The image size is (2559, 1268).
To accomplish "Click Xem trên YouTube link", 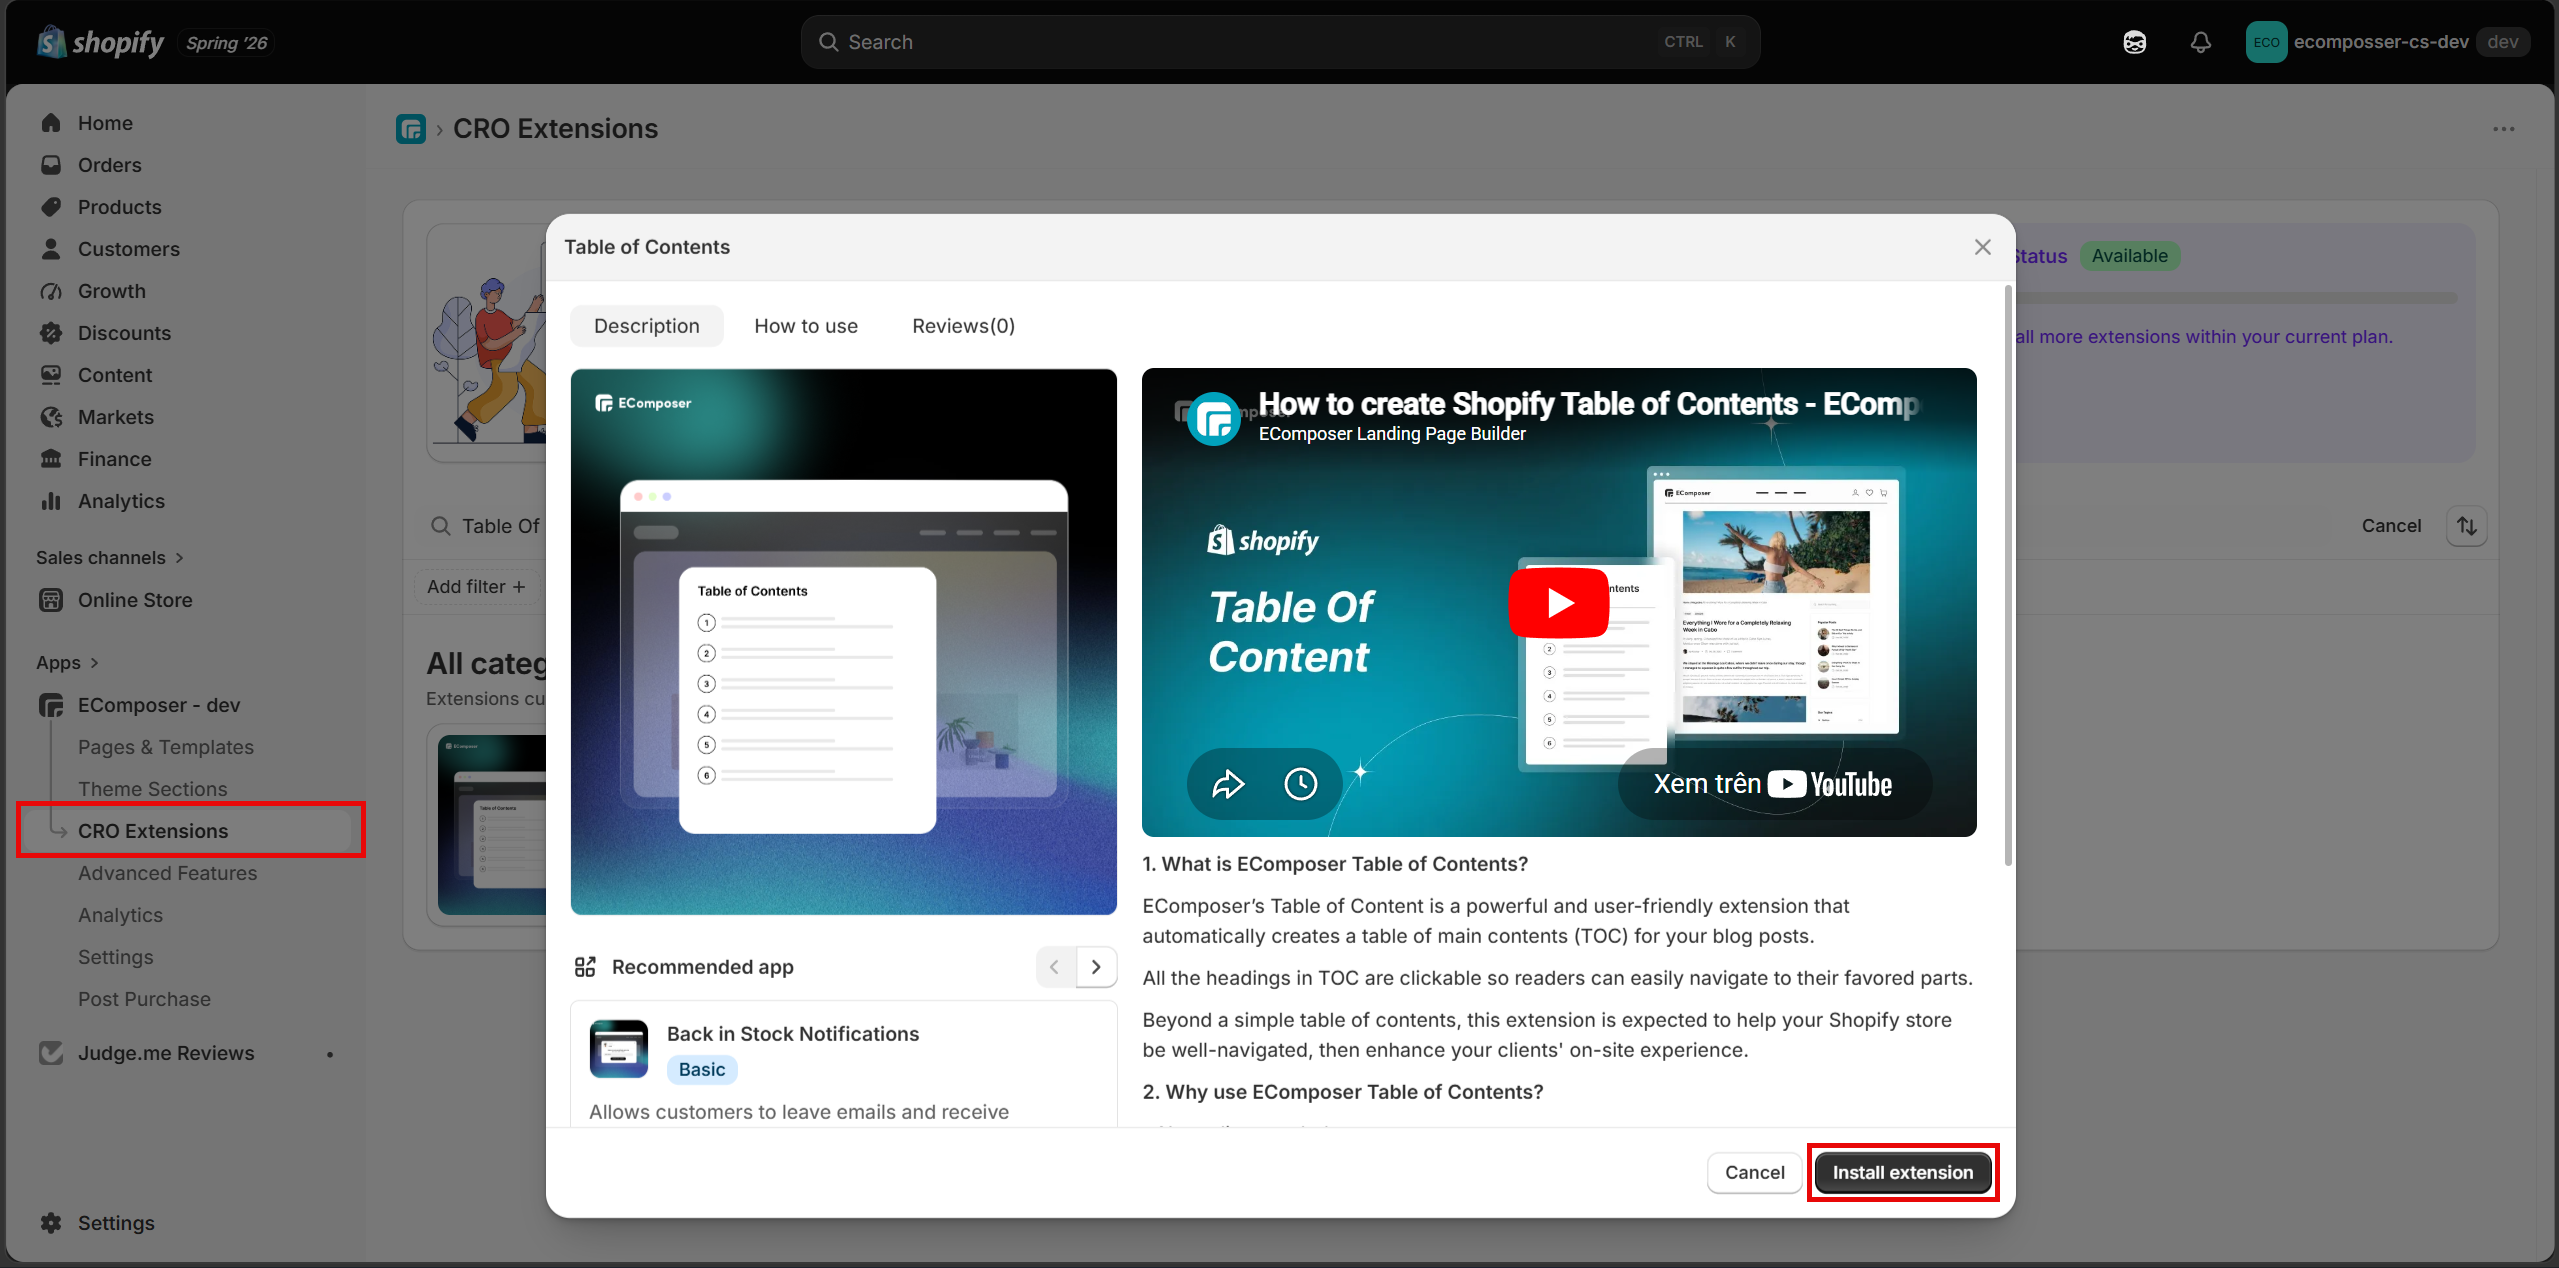I will (1773, 784).
